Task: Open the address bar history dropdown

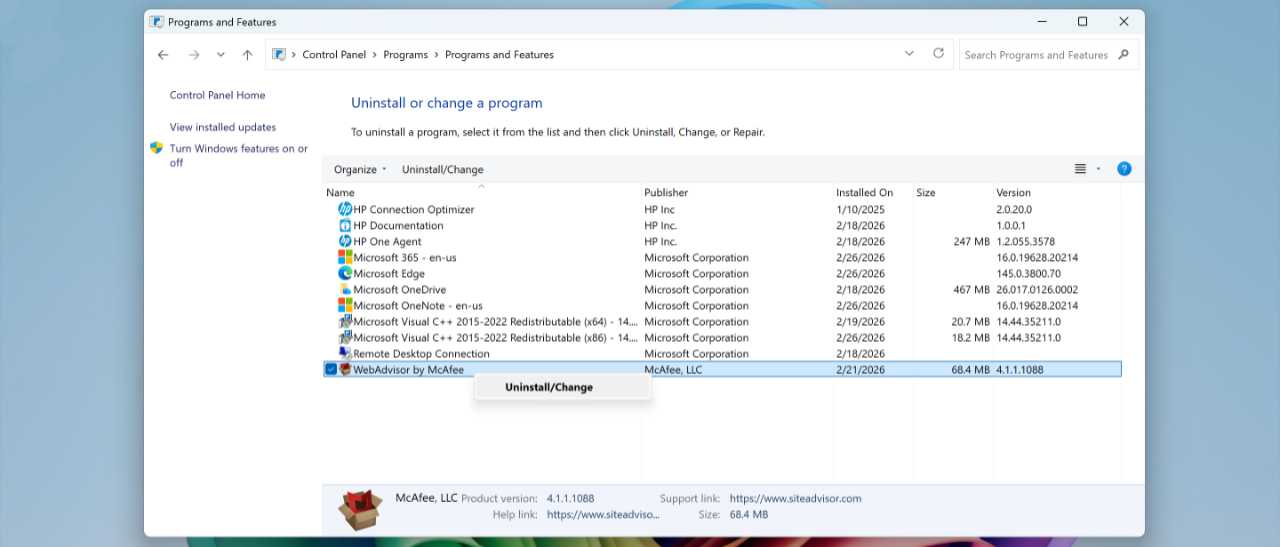Action: coord(909,54)
